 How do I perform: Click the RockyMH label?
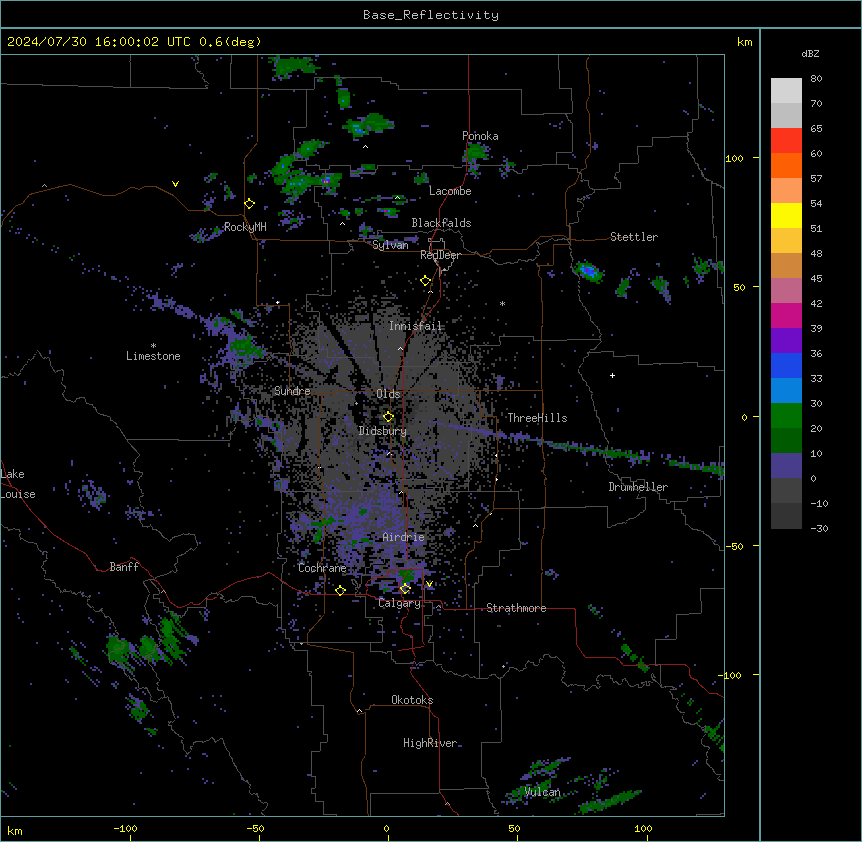tap(245, 227)
